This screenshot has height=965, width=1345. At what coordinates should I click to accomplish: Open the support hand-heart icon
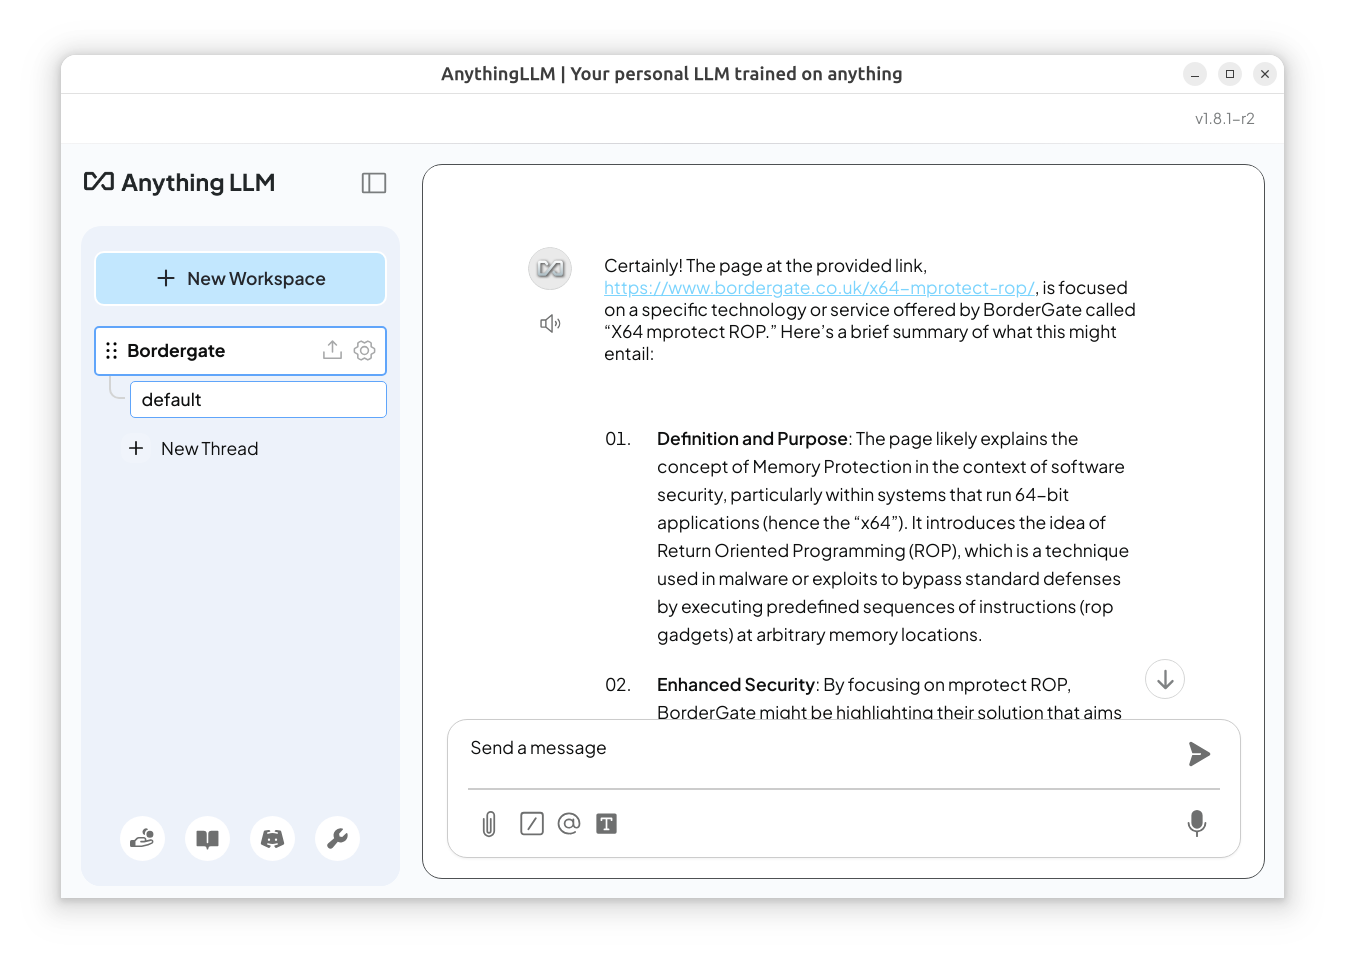pos(143,838)
